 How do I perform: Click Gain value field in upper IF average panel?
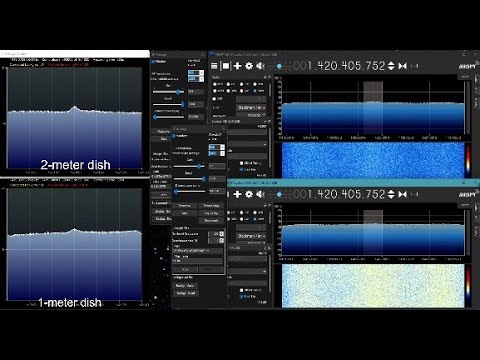[x=196, y=91]
